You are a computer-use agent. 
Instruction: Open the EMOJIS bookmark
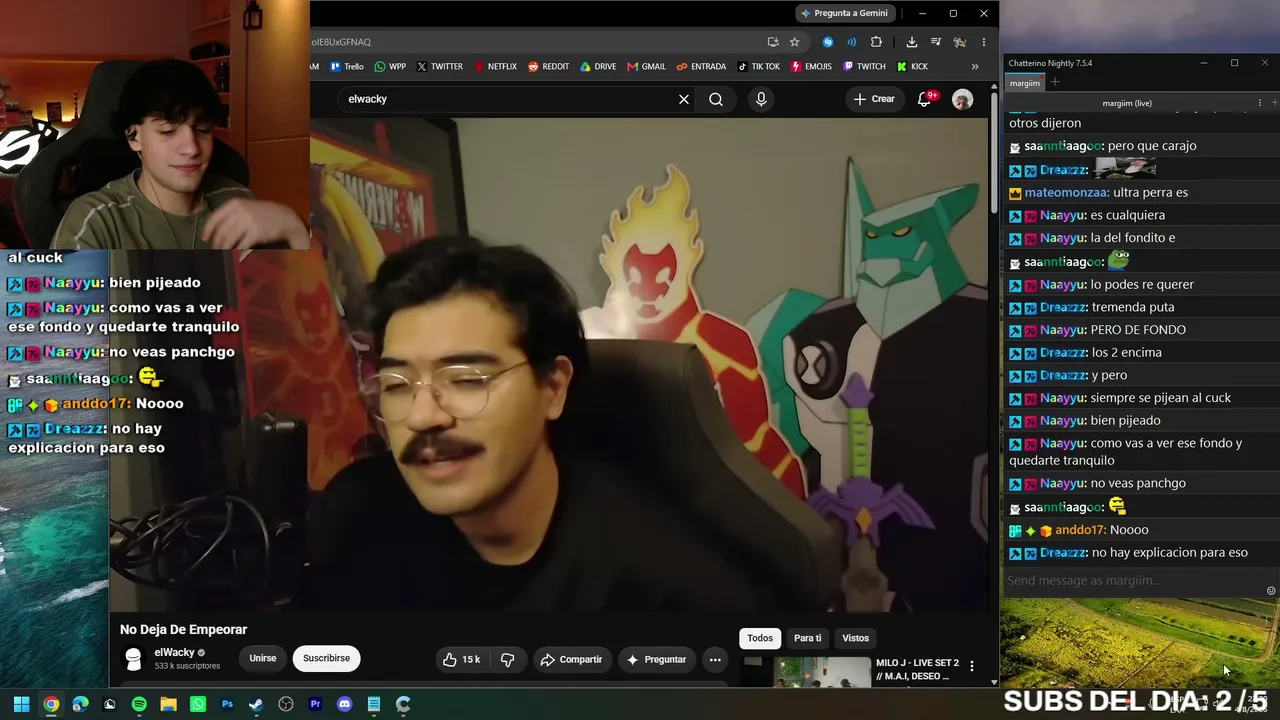(811, 66)
